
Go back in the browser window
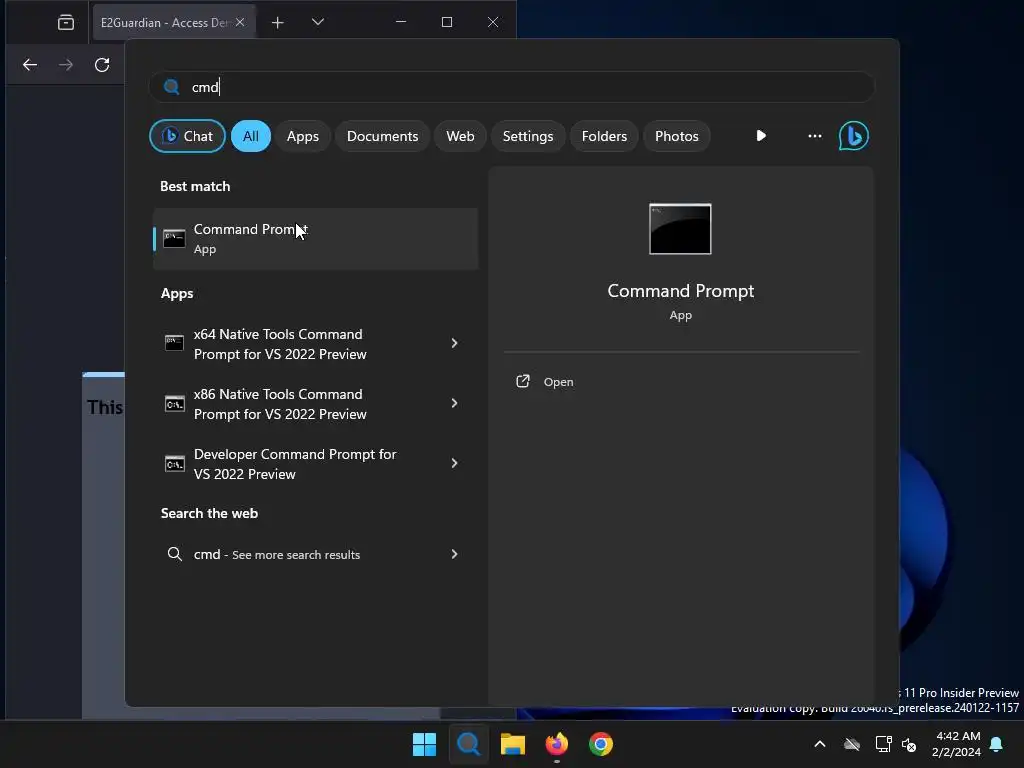point(30,65)
